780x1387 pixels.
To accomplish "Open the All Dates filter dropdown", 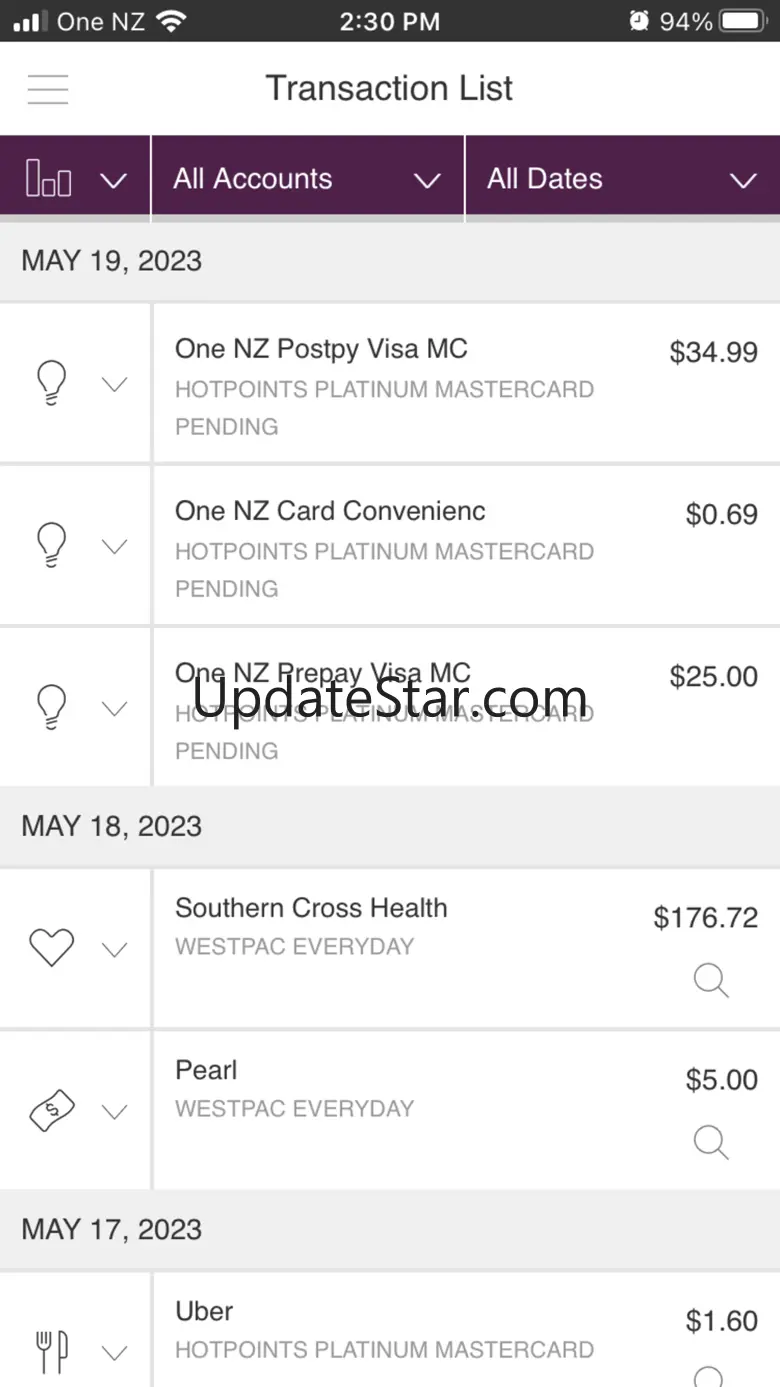I will click(x=621, y=180).
